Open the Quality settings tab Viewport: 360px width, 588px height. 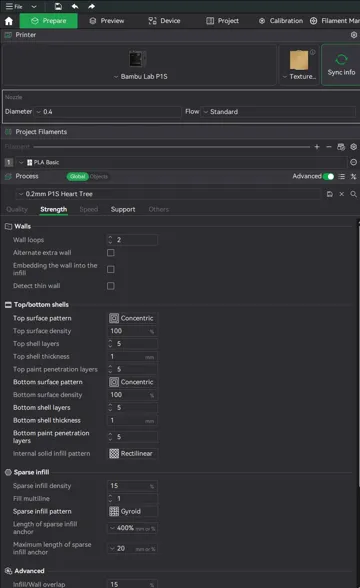click(x=17, y=209)
